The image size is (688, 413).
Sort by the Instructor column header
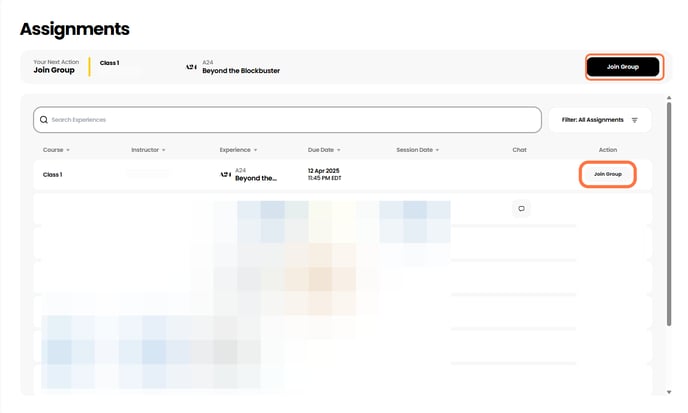point(147,150)
